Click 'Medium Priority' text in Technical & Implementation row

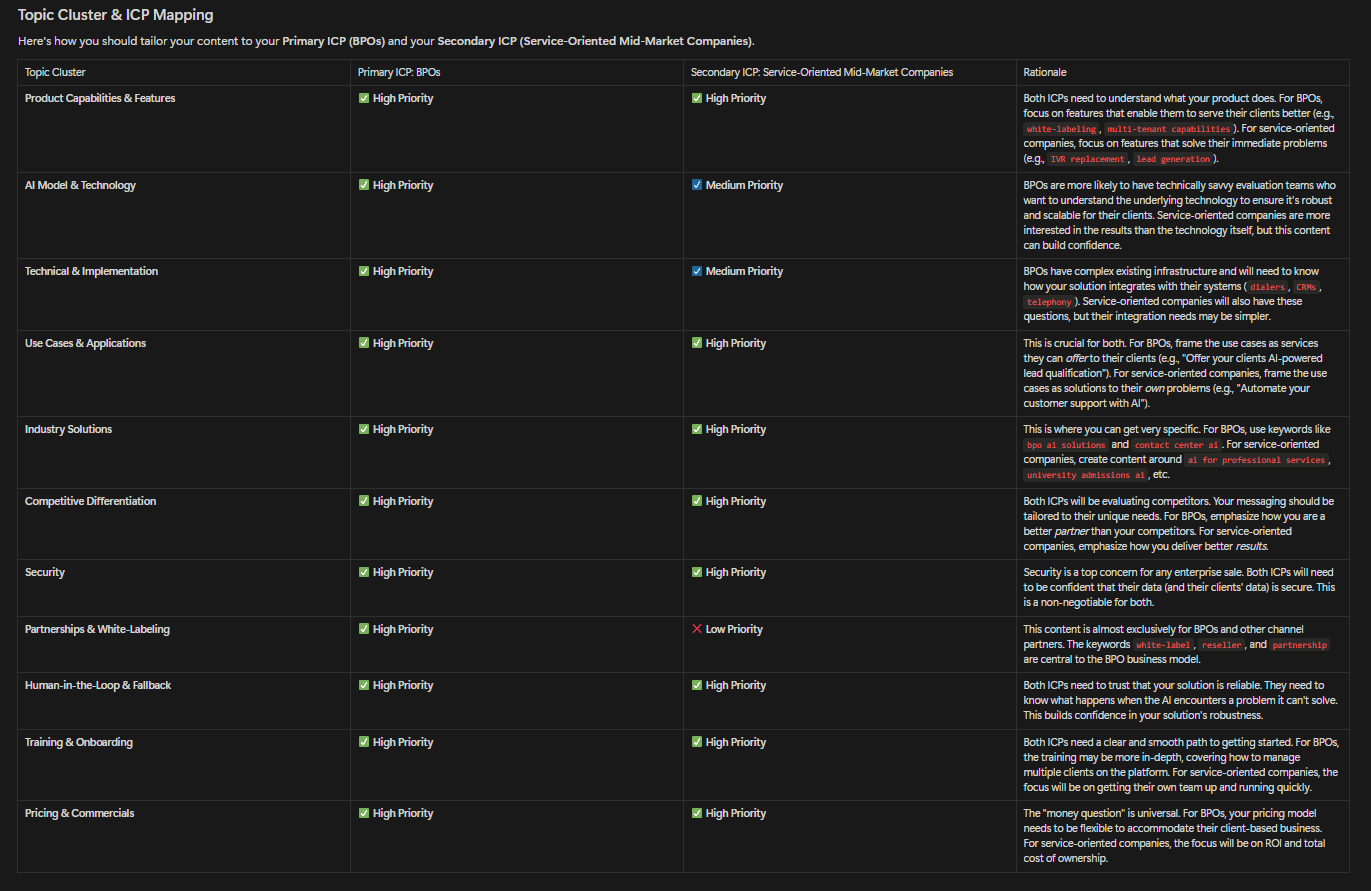tap(744, 271)
